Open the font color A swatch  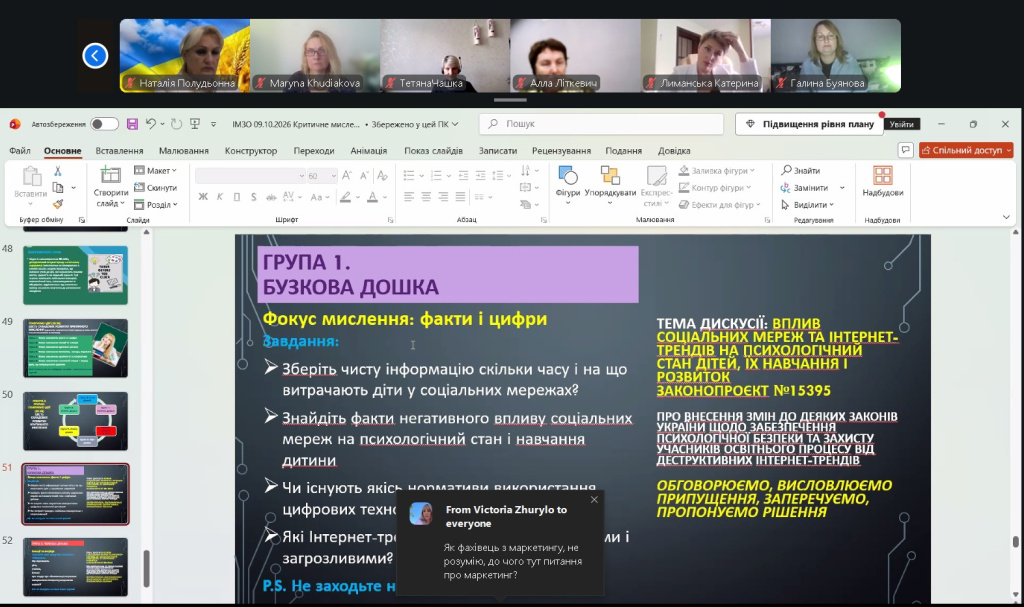(x=372, y=197)
